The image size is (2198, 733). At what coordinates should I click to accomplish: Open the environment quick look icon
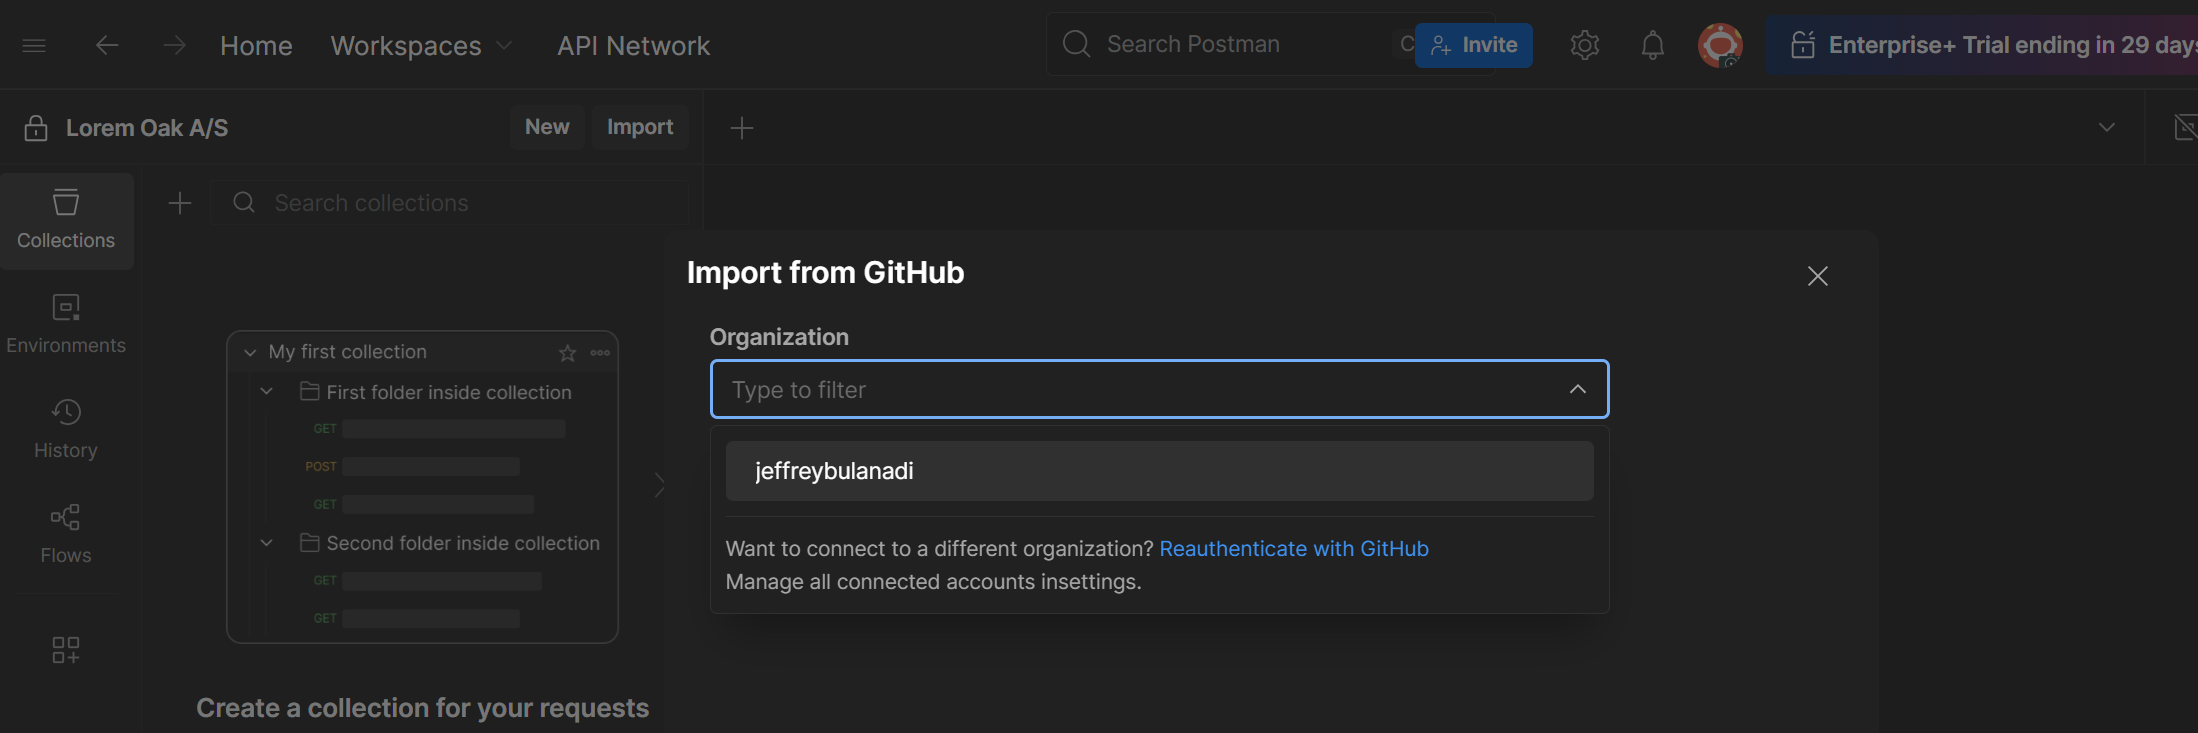(x=2186, y=127)
